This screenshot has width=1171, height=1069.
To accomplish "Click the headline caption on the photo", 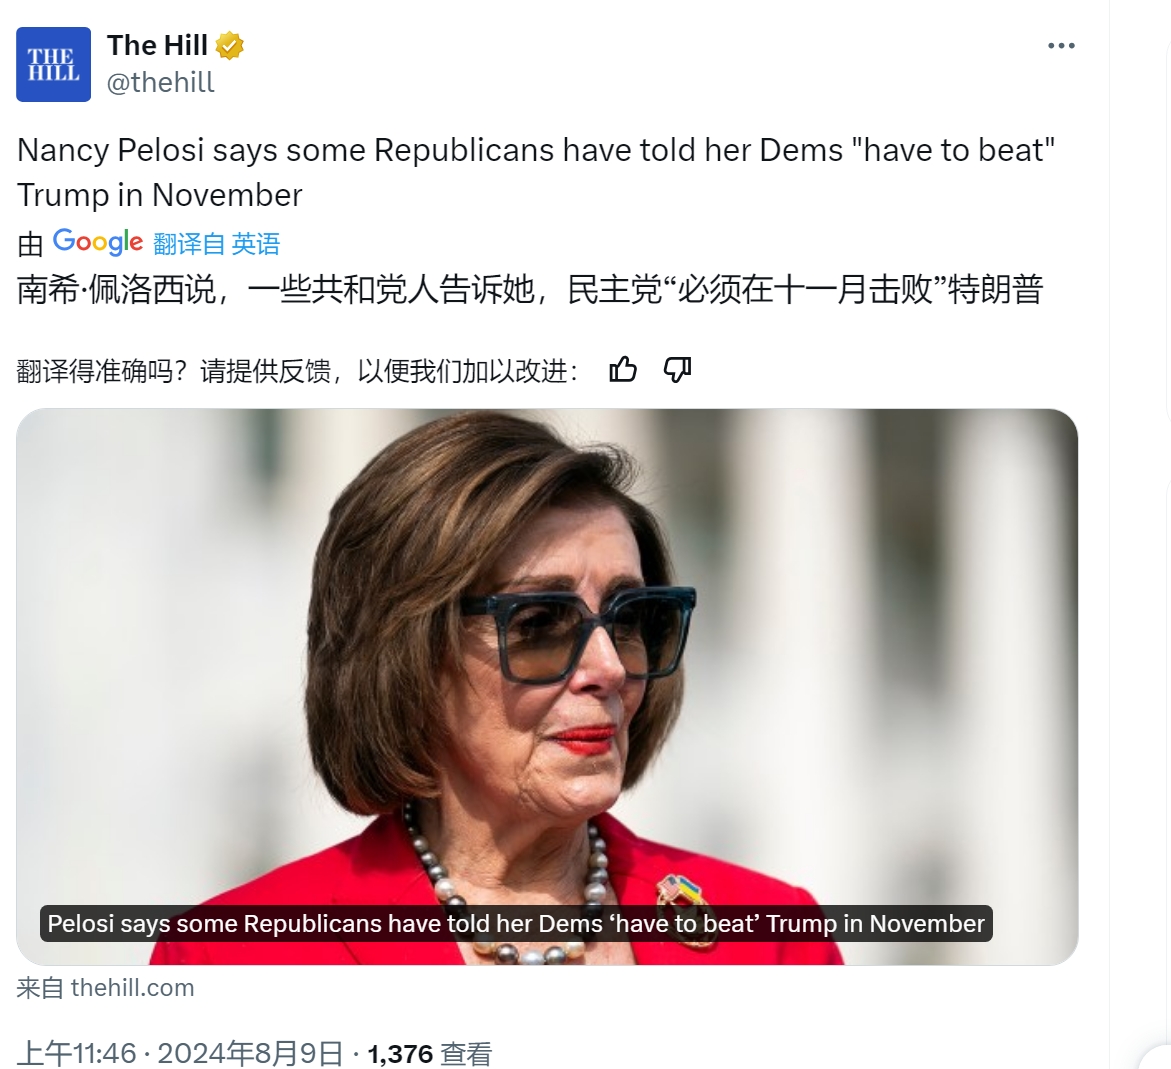I will (x=516, y=923).
